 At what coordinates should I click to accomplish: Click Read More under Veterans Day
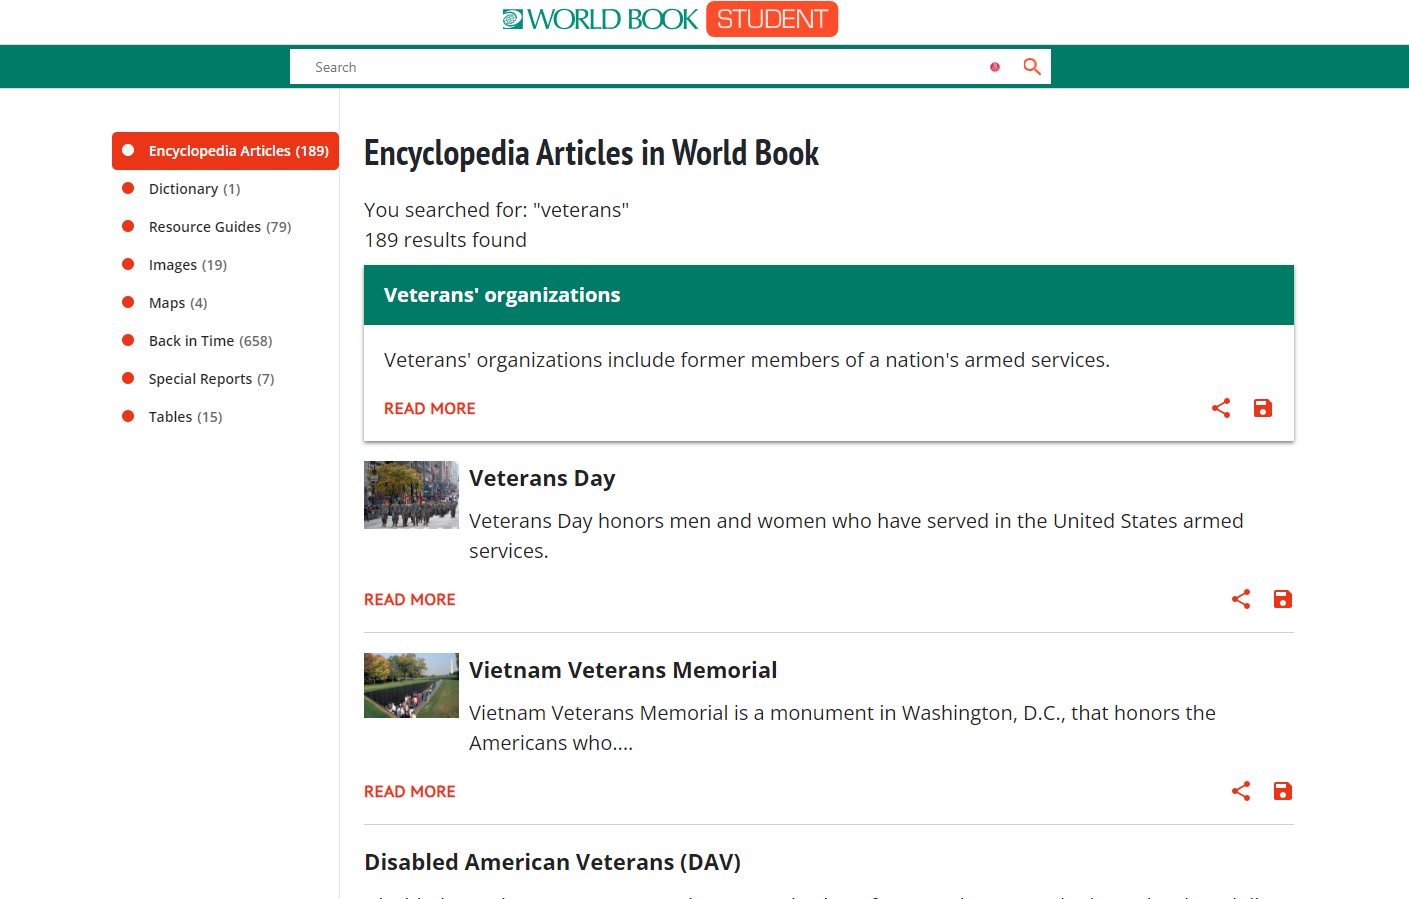410,599
